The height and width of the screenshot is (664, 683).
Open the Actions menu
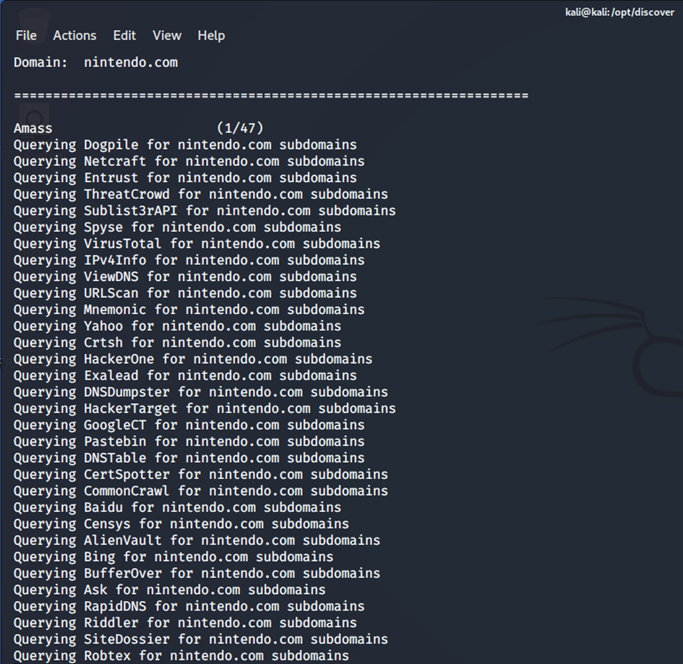coord(74,36)
